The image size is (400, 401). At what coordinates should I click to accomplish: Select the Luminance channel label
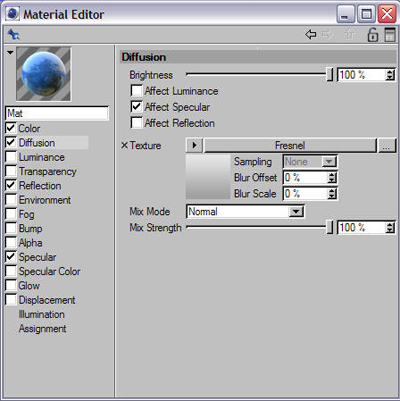[x=42, y=157]
